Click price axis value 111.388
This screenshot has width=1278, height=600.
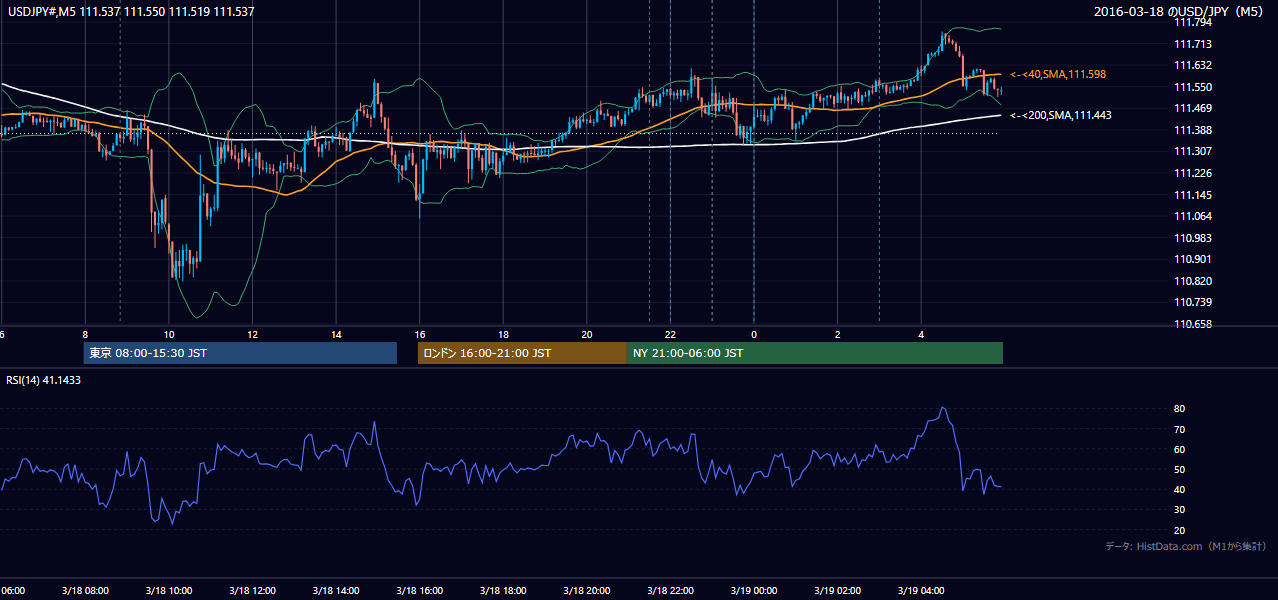[1192, 130]
